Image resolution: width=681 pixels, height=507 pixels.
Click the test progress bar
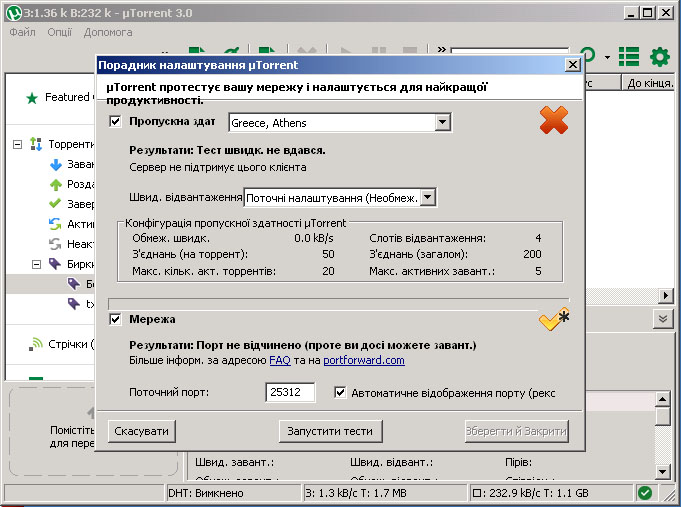coord(338,303)
